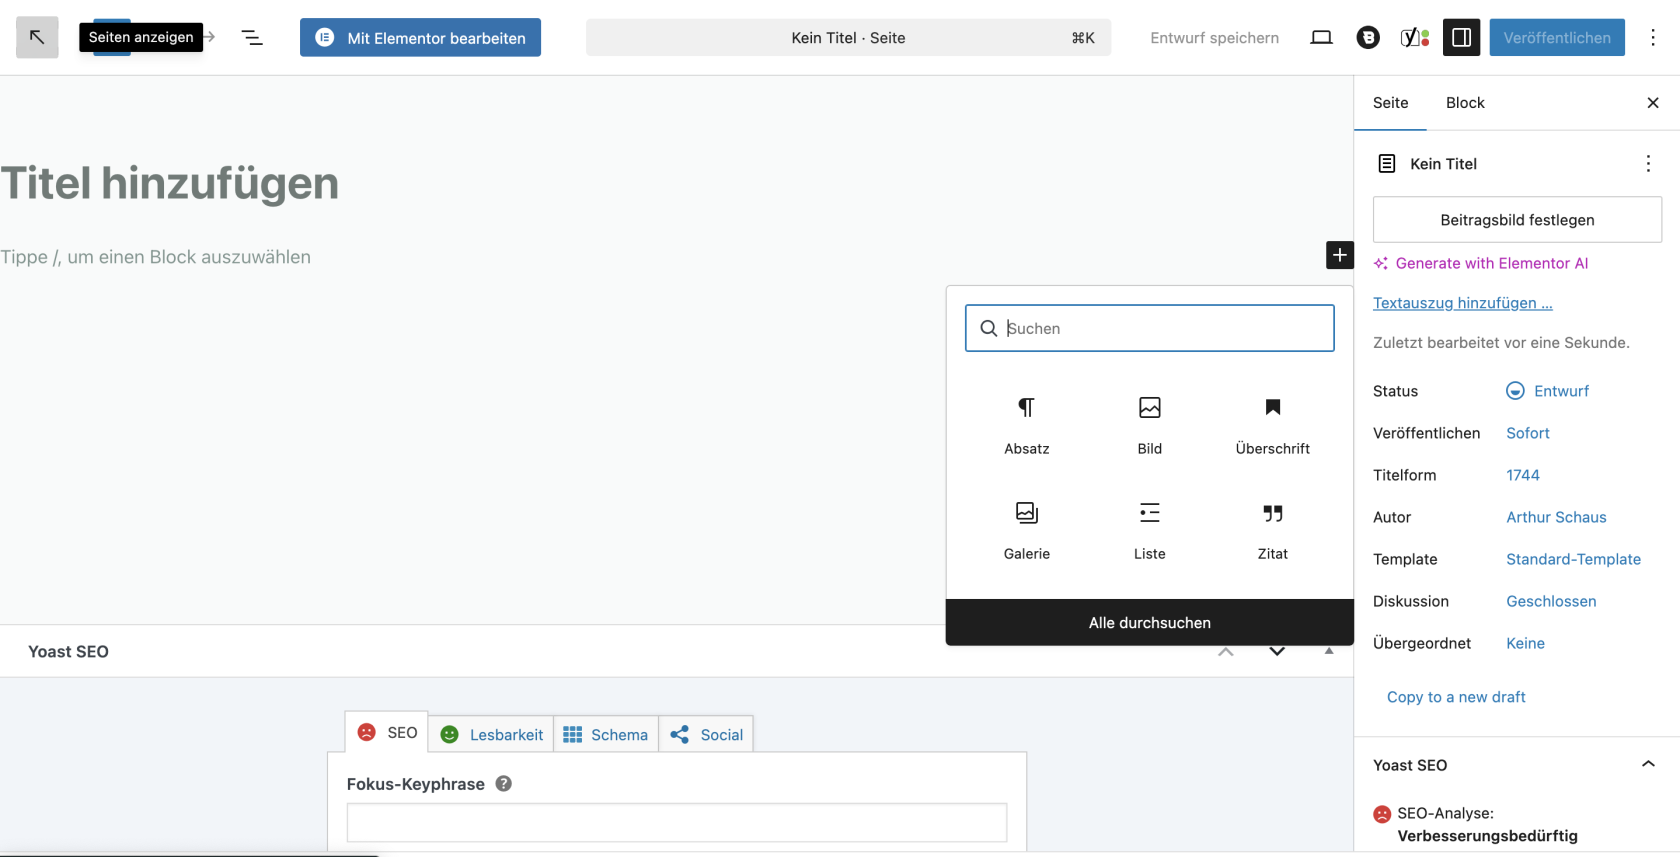
Task: Open the options menu with three dots
Action: pos(1653,38)
